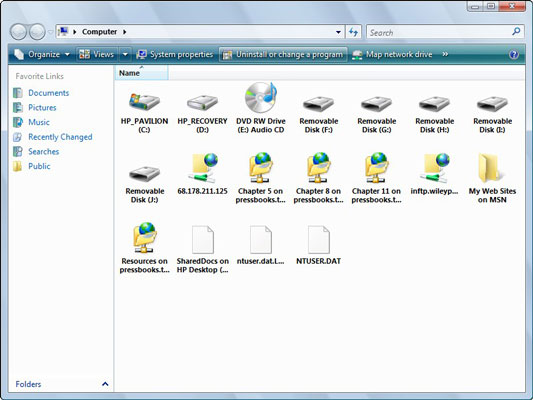
Task: Select the Removable Disk (J:) icon
Action: click(x=144, y=173)
